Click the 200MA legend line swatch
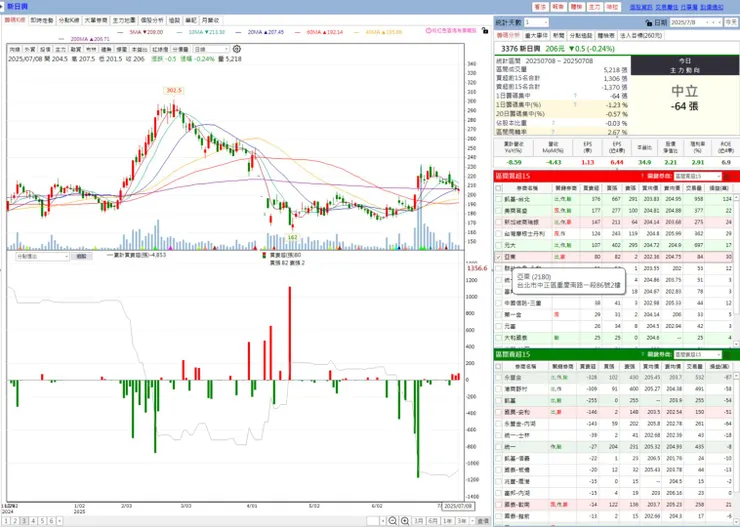Image resolution: width=740 pixels, height=527 pixels. pyautogui.click(x=61, y=39)
